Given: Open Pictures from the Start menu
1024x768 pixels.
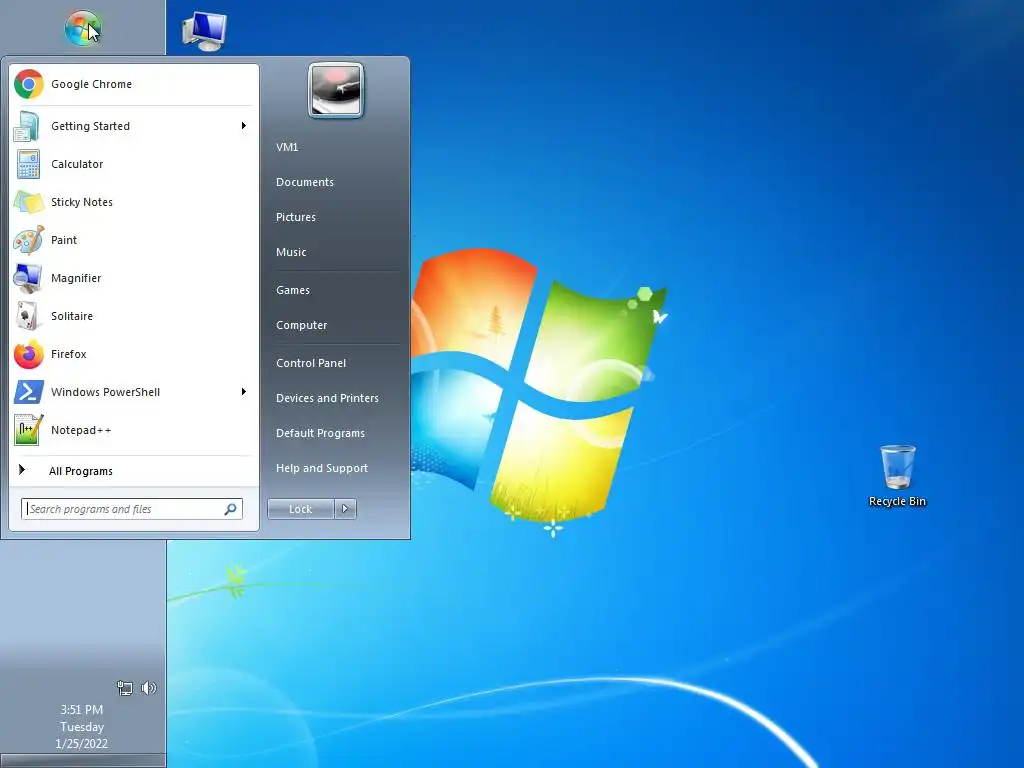Looking at the screenshot, I should 295,217.
